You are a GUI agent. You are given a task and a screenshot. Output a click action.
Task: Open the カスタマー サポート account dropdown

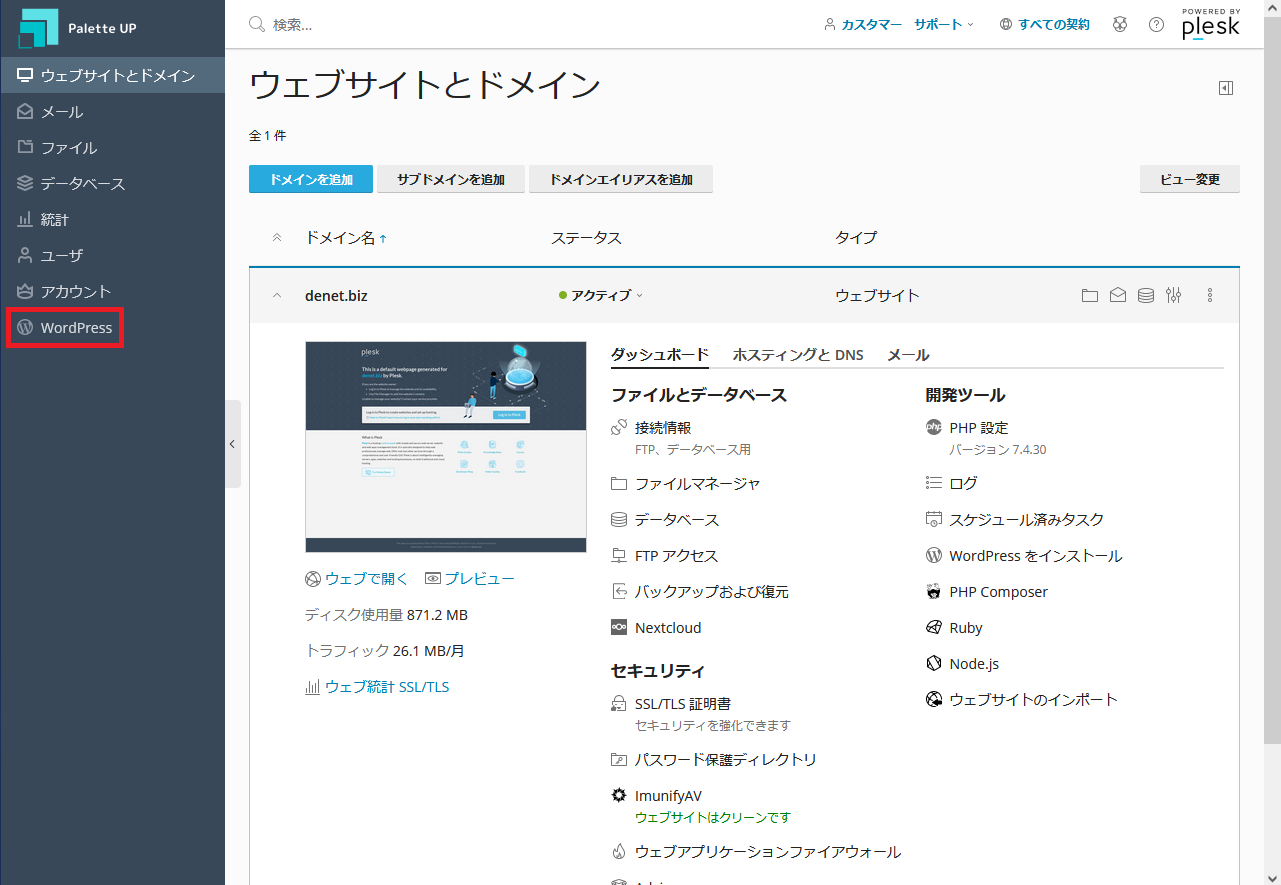tap(898, 25)
